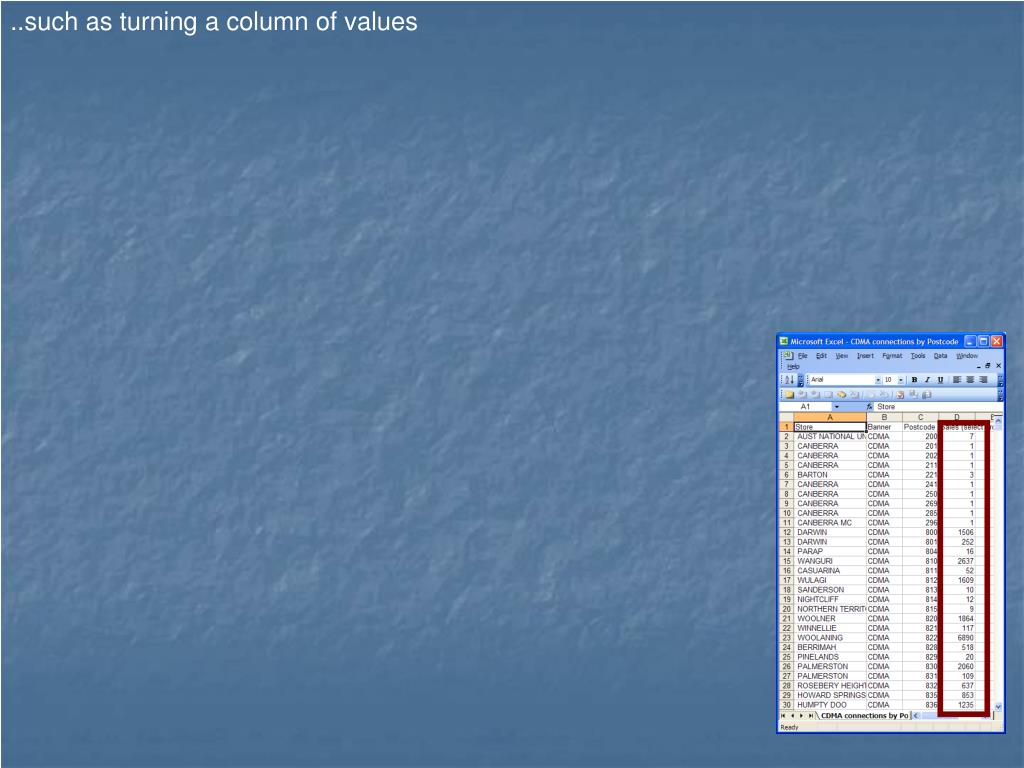Click the Store header cell A1
This screenshot has width=1024, height=768.
click(830, 427)
